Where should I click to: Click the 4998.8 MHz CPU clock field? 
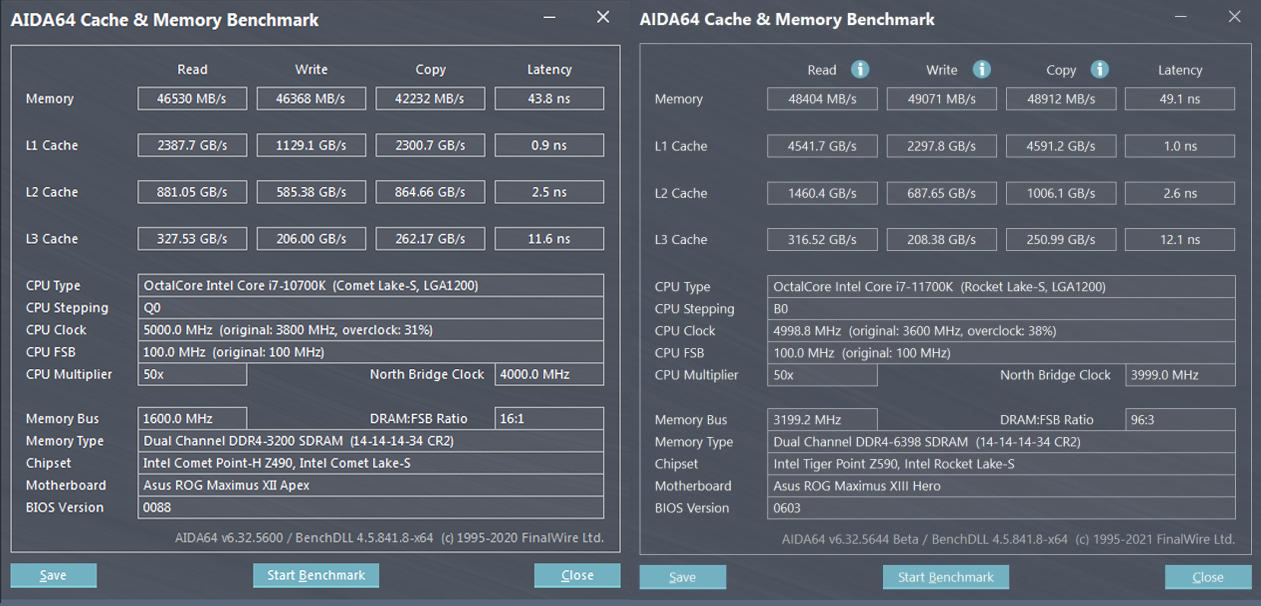pyautogui.click(x=1001, y=331)
